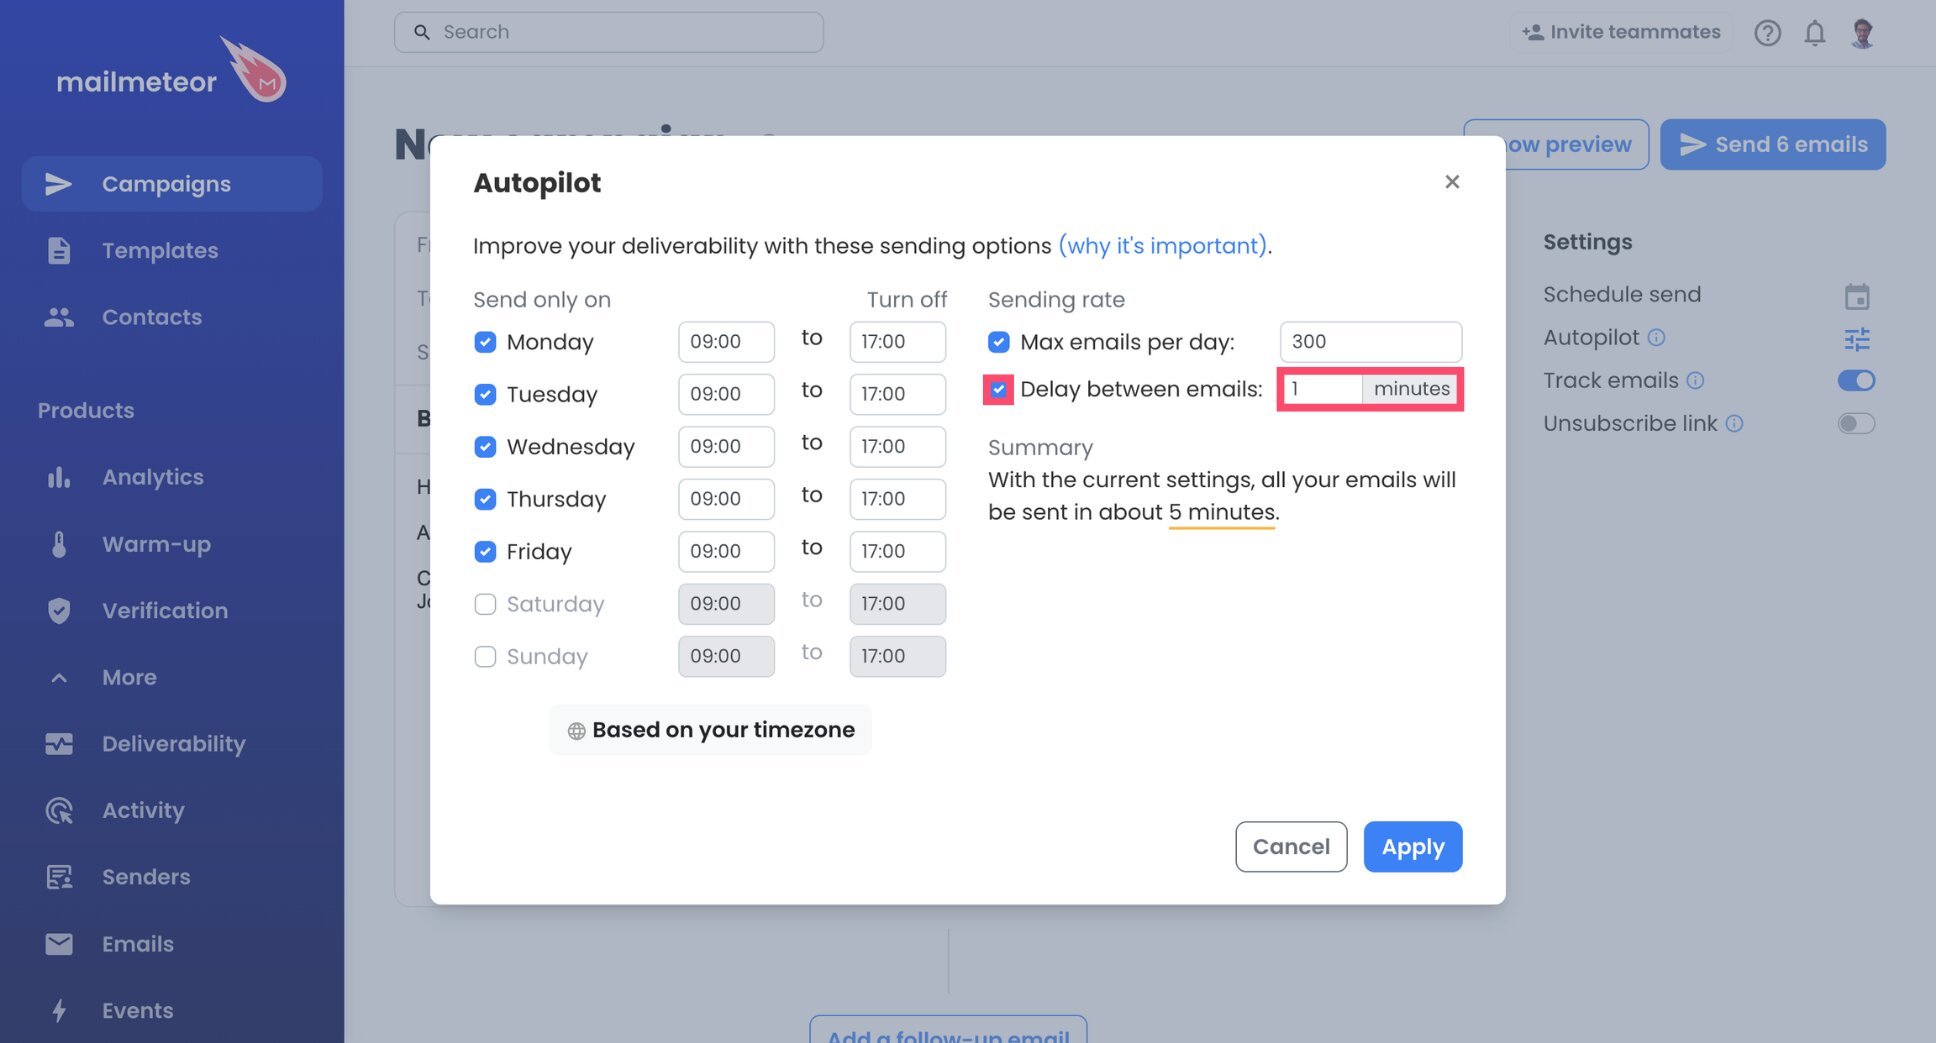The width and height of the screenshot is (1941, 1043).
Task: Click the Emails envelope icon
Action: 59,944
